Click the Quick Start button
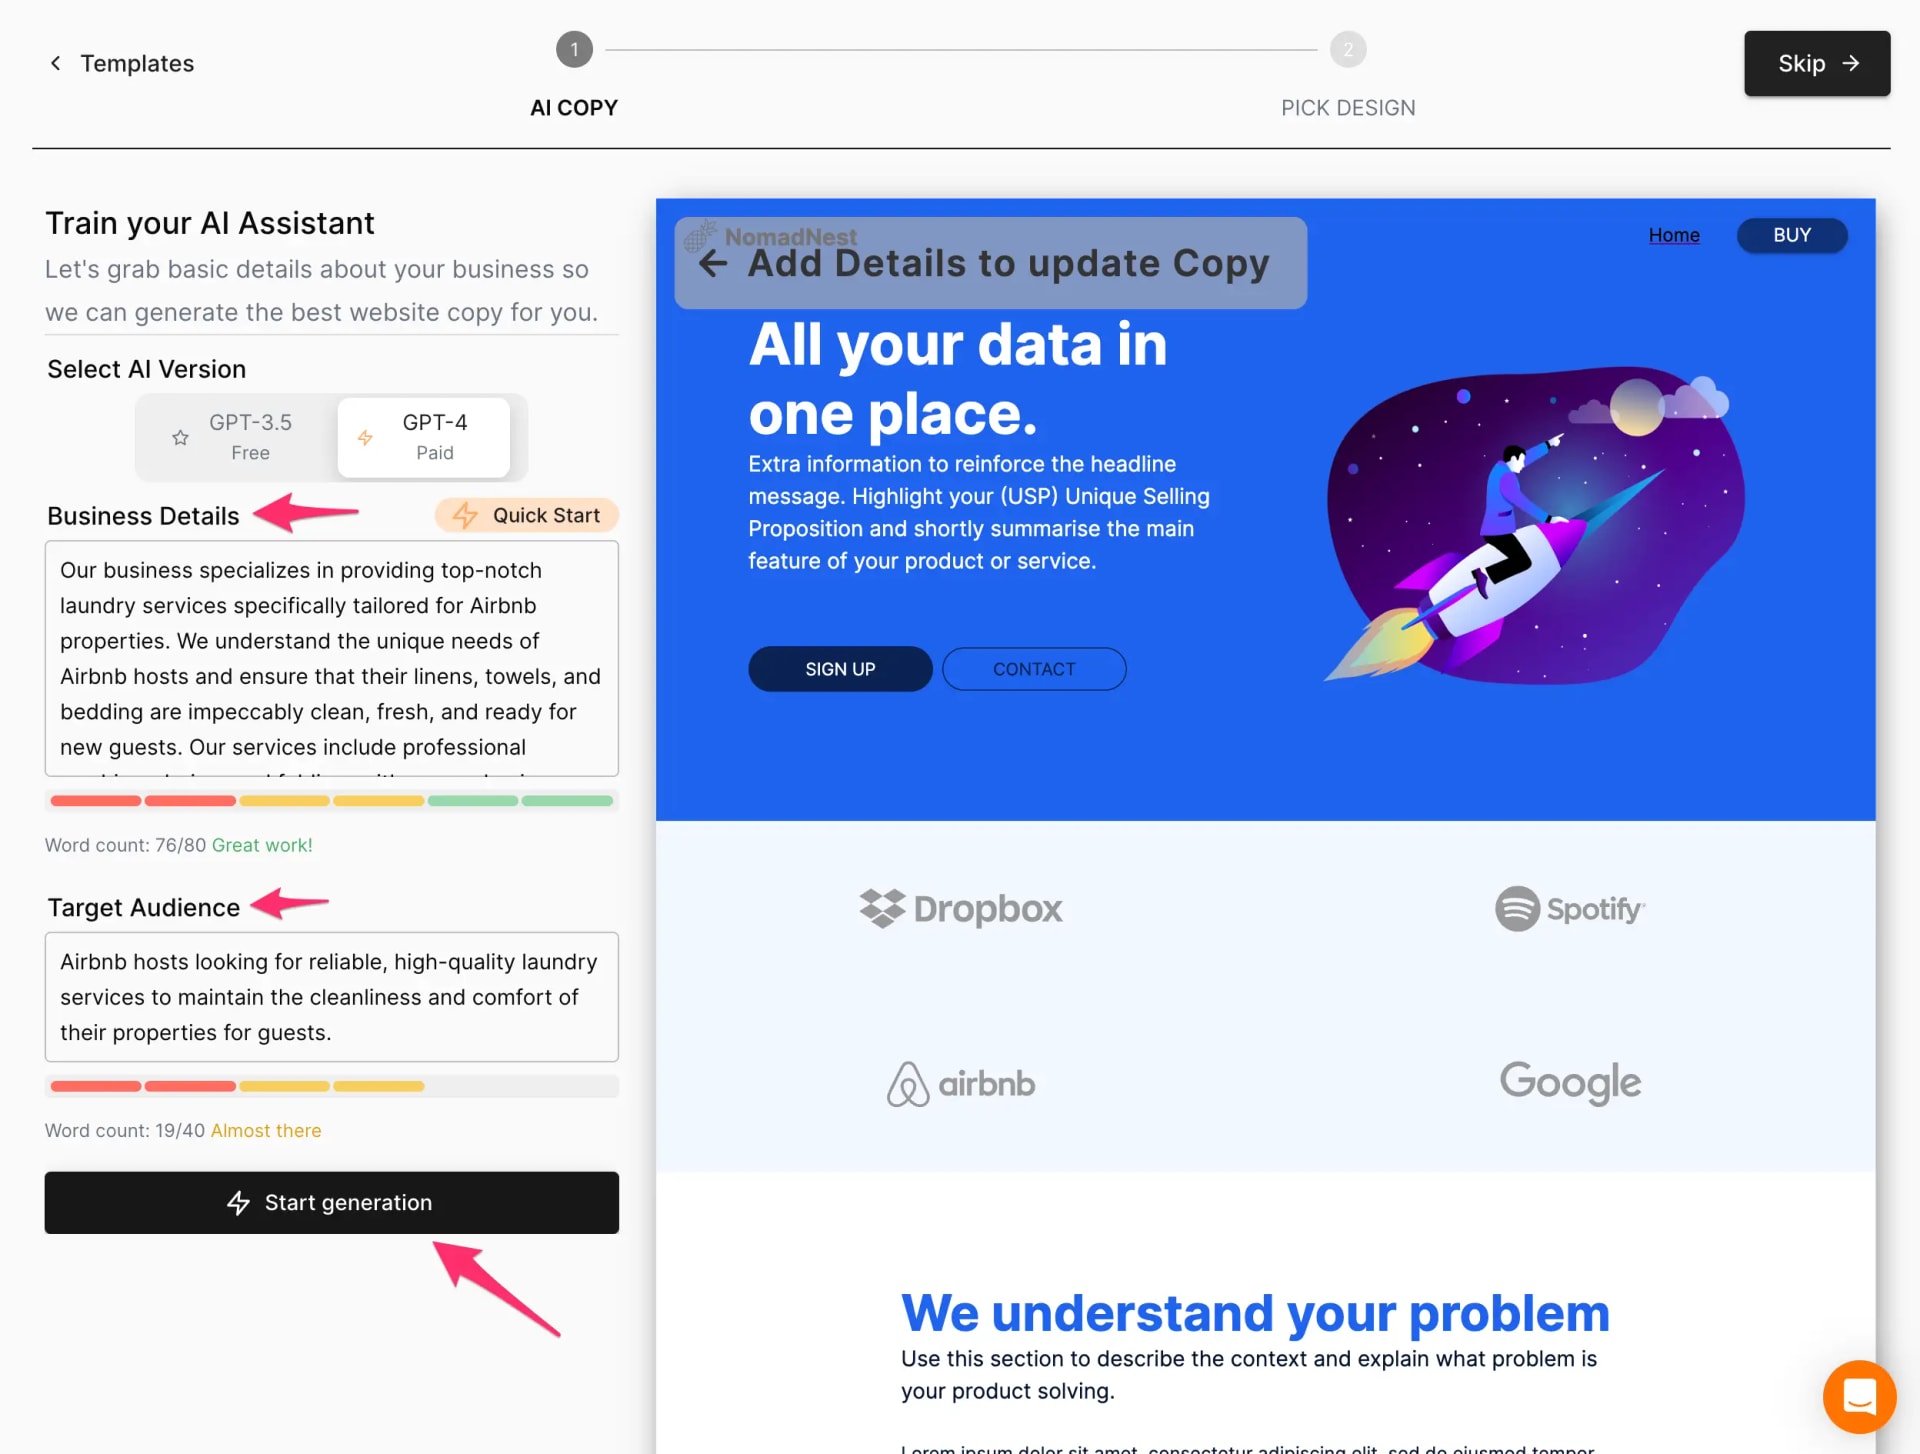This screenshot has width=1920, height=1454. point(525,515)
